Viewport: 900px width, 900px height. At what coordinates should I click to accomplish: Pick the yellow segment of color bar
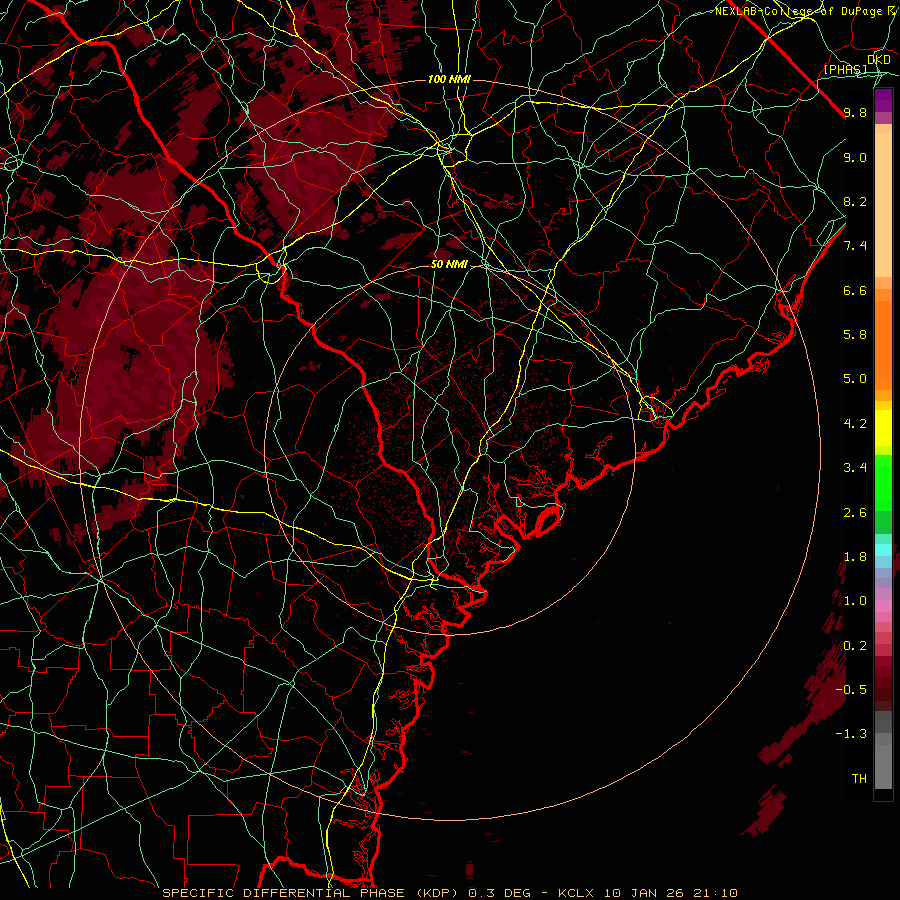point(883,428)
